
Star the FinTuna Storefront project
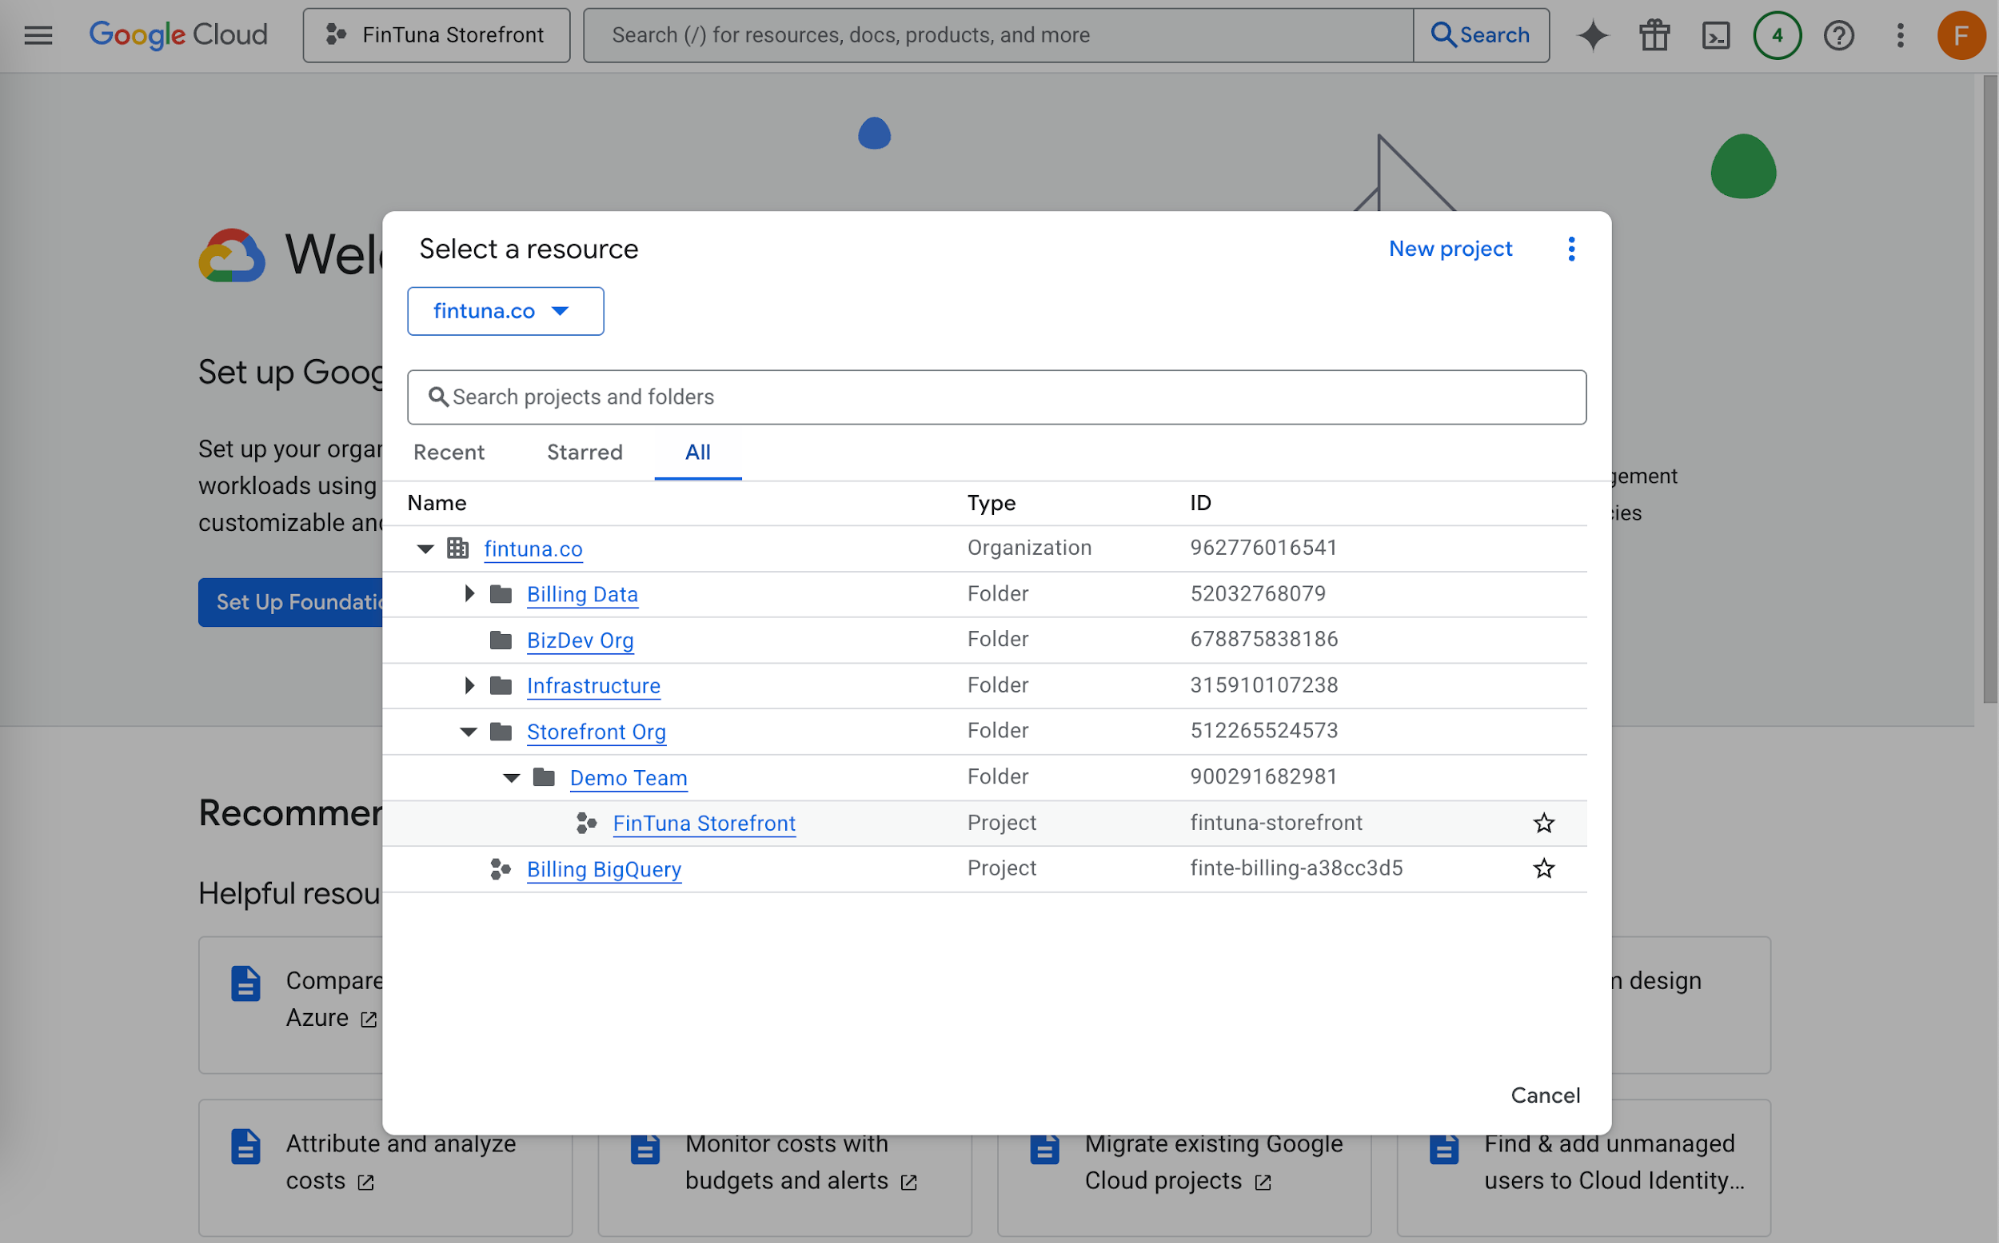coord(1543,823)
